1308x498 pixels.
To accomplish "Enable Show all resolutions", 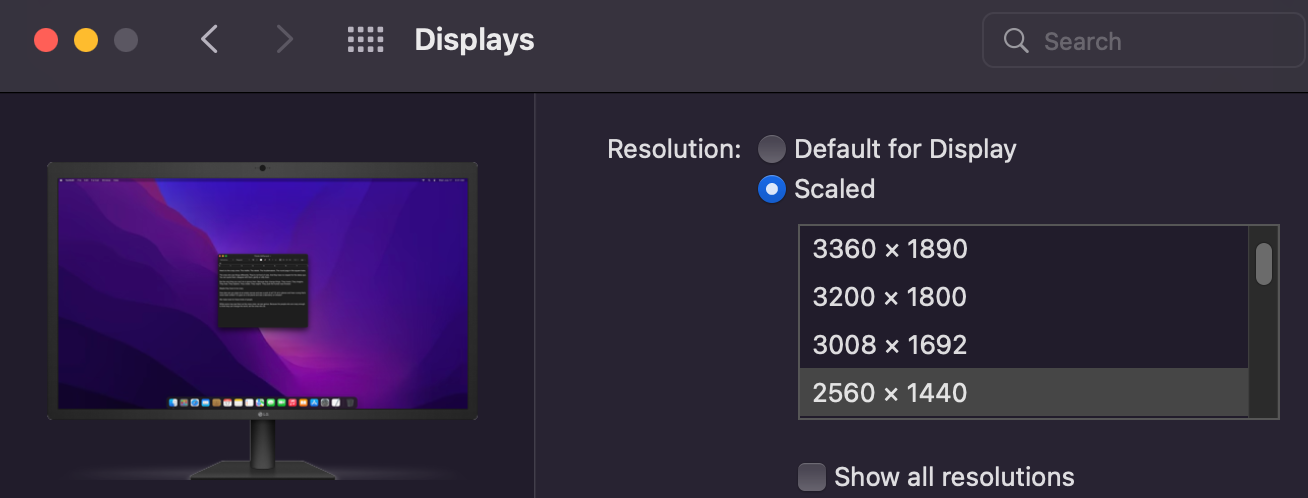I will click(x=812, y=477).
